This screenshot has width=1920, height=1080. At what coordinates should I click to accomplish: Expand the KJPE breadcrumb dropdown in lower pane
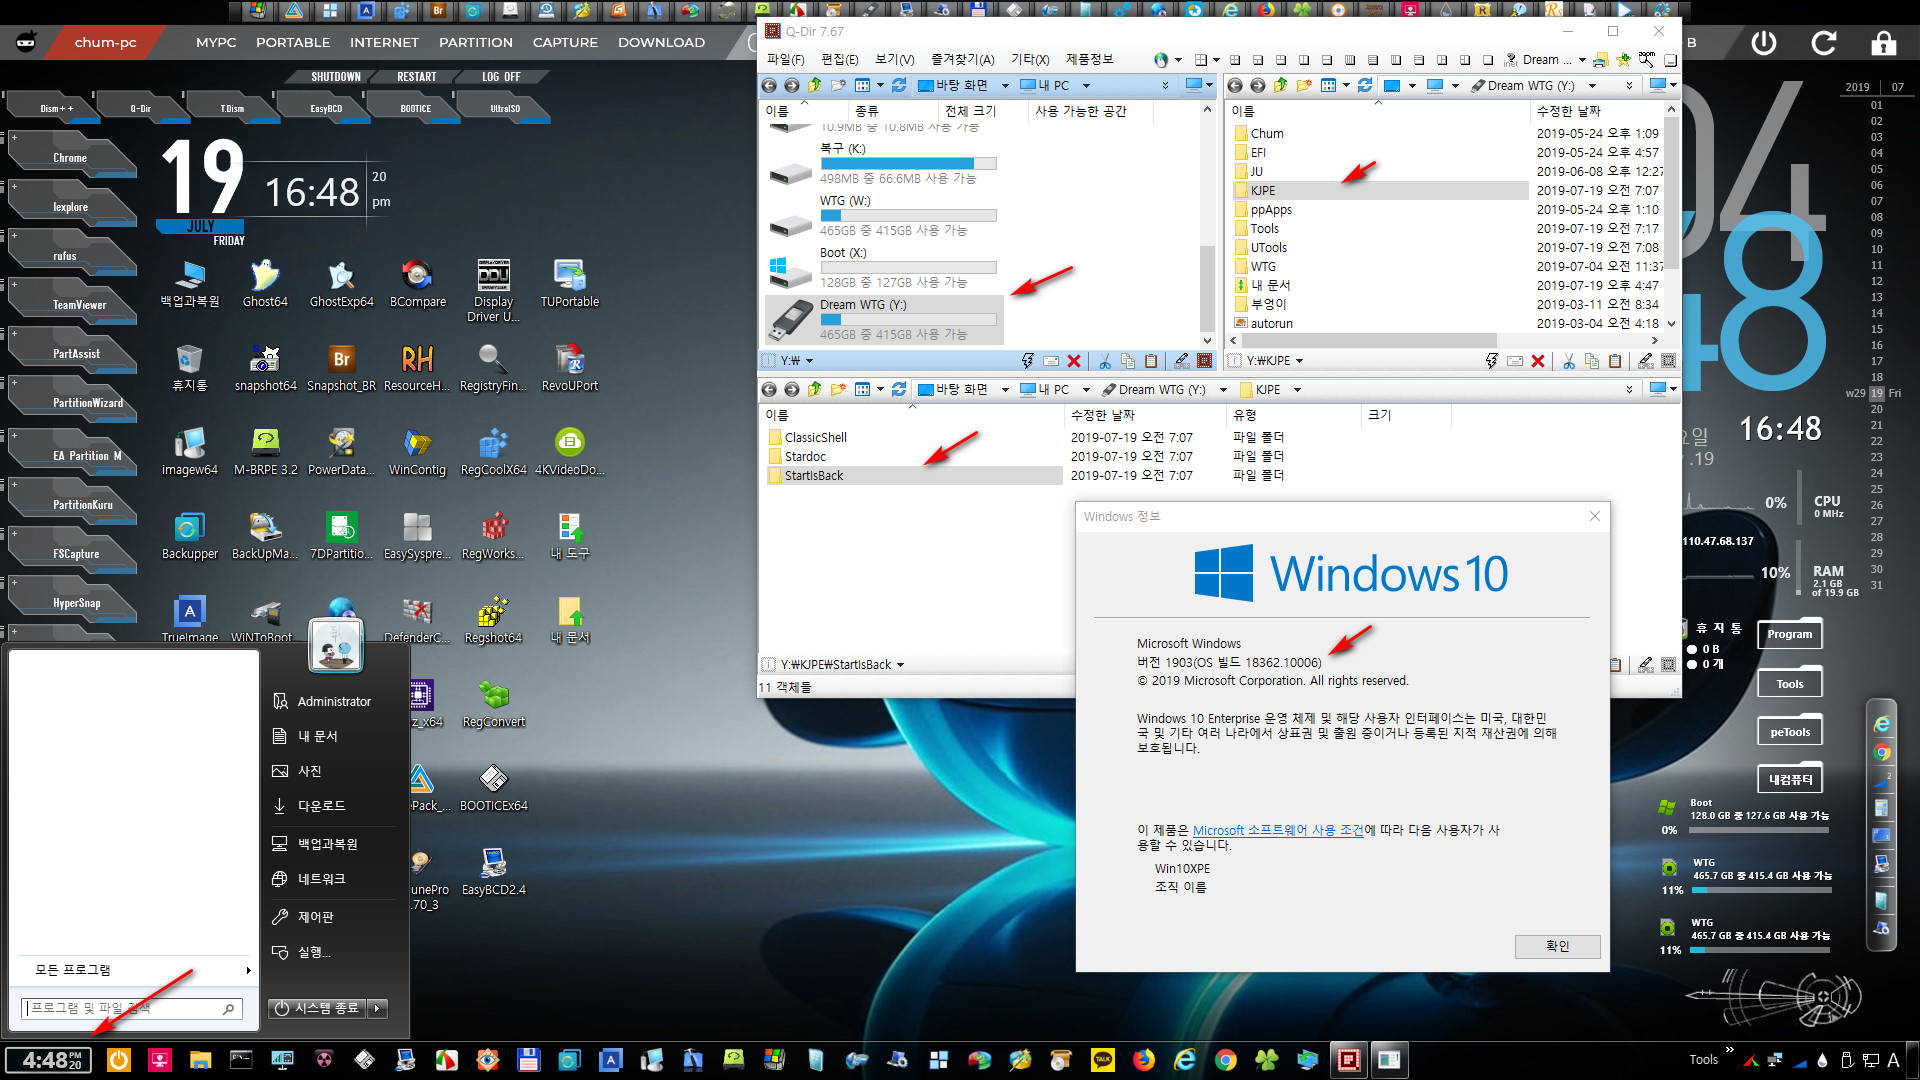(1297, 390)
